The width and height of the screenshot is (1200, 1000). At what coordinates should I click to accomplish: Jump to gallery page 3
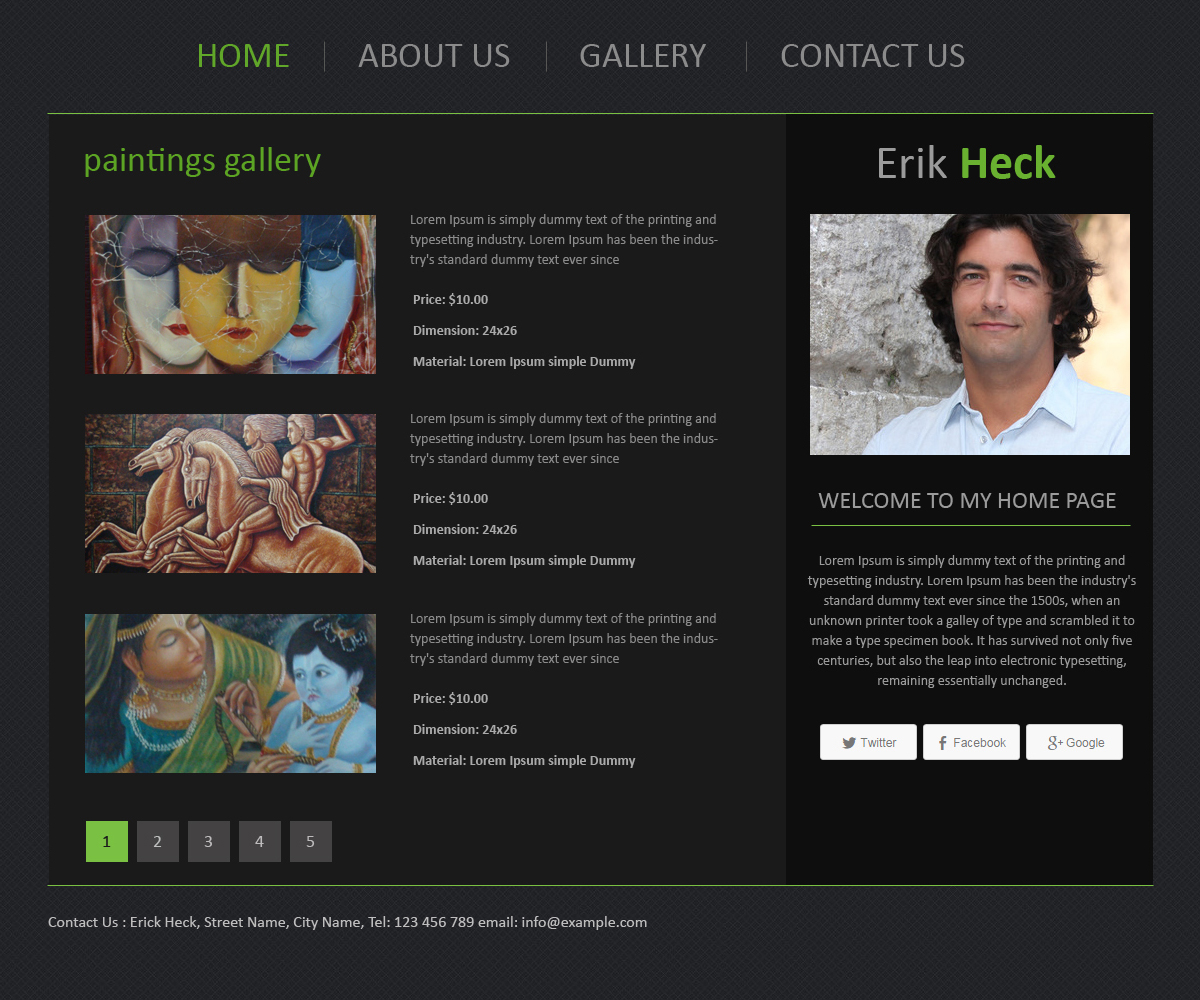tap(209, 841)
